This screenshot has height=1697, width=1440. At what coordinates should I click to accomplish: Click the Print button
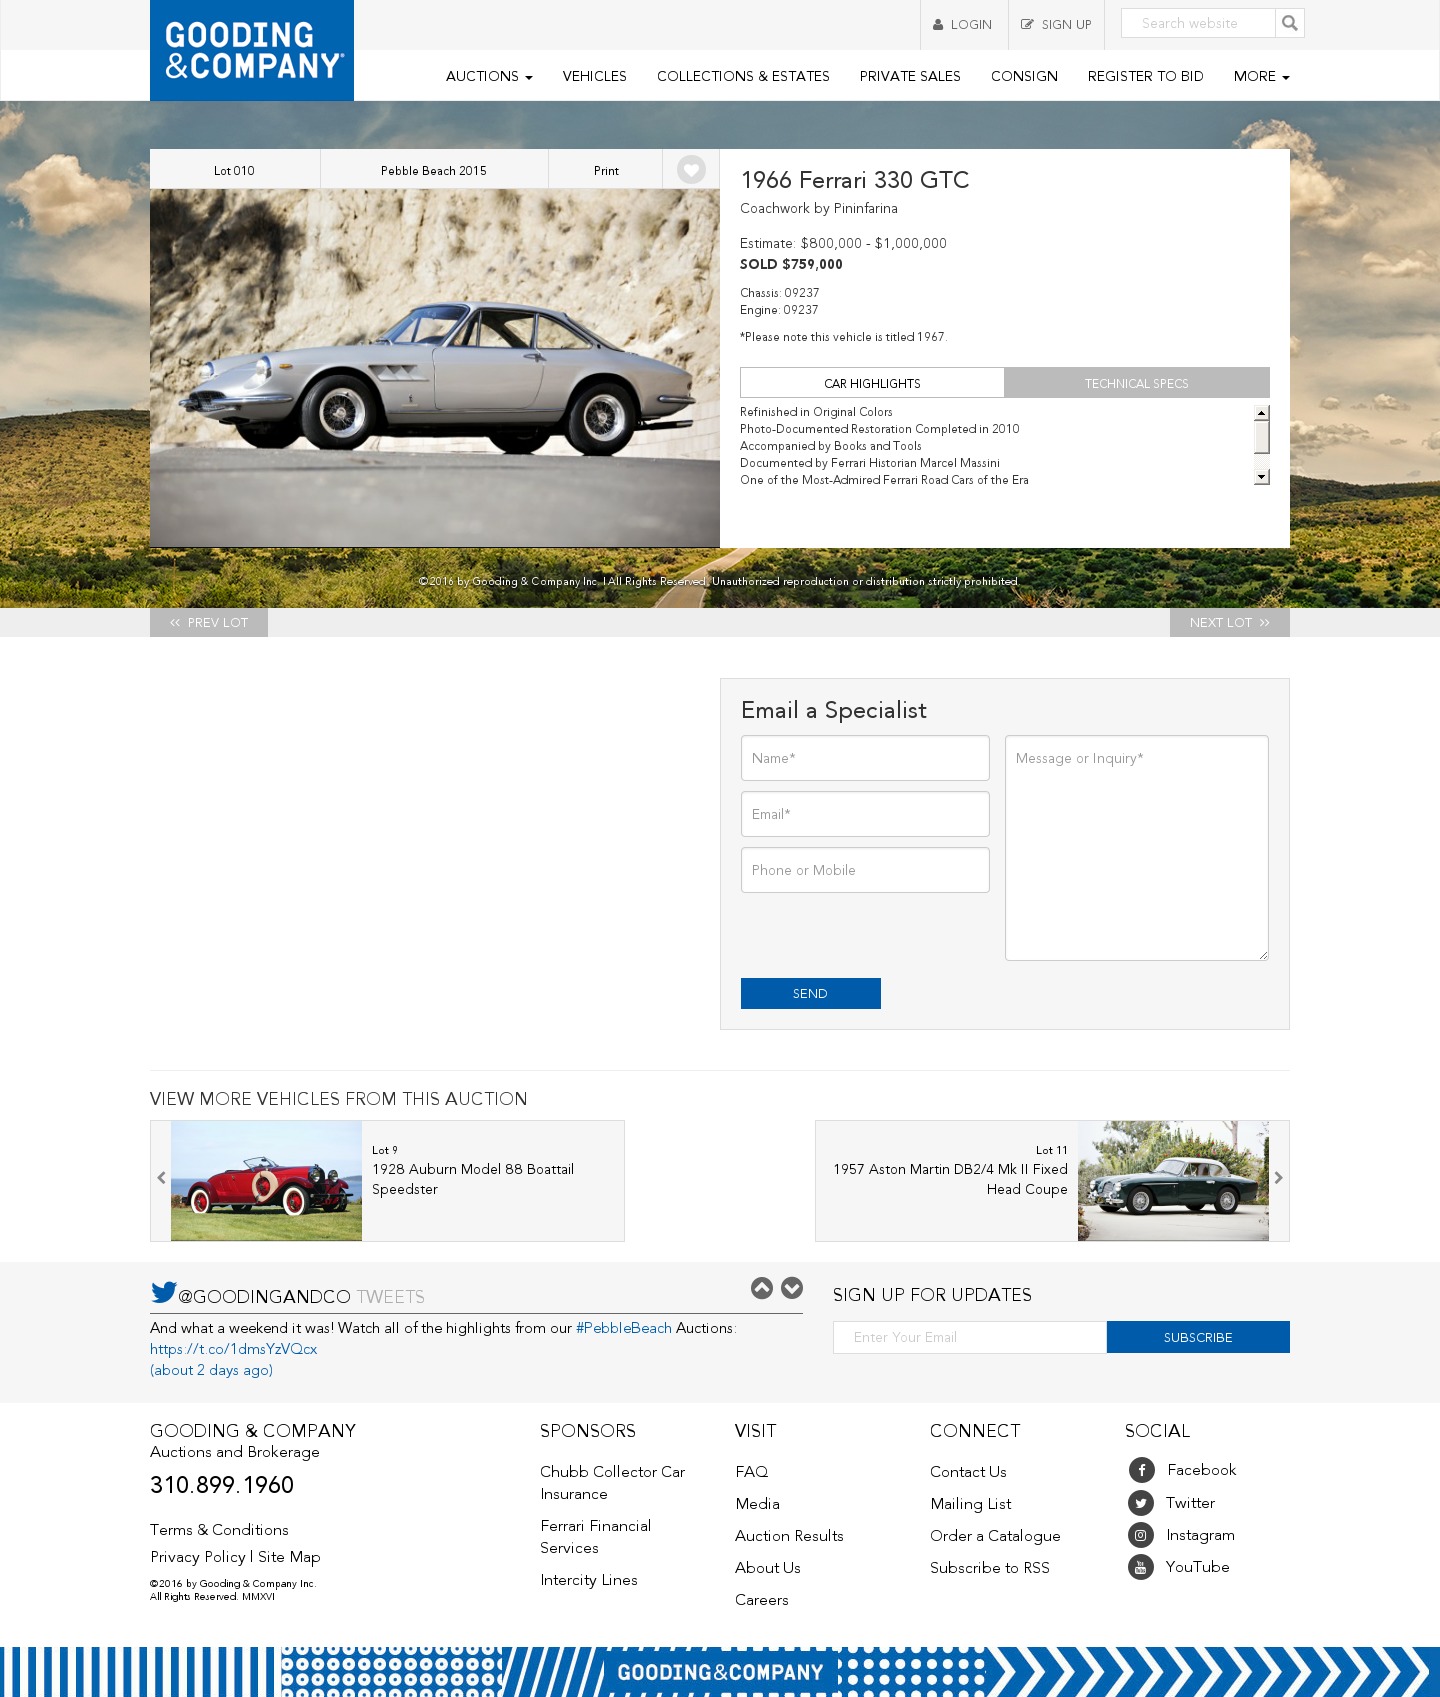[x=606, y=170]
